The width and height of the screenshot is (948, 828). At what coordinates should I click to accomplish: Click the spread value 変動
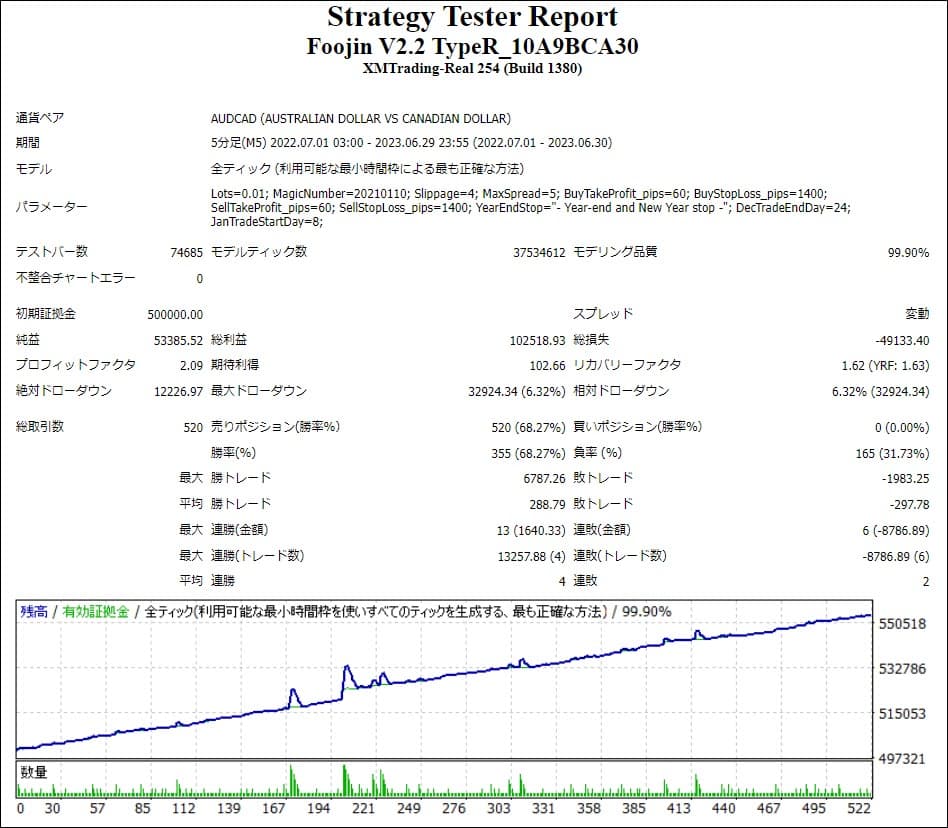pyautogui.click(x=917, y=314)
